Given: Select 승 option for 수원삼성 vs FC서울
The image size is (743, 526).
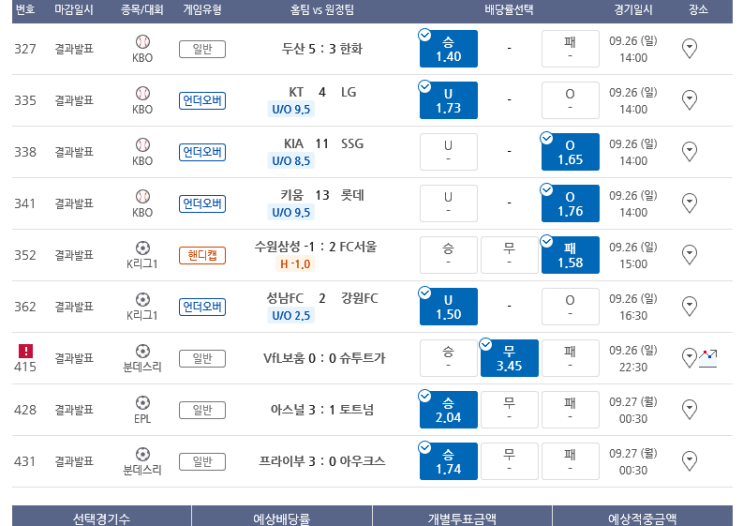Looking at the screenshot, I should click(448, 255).
